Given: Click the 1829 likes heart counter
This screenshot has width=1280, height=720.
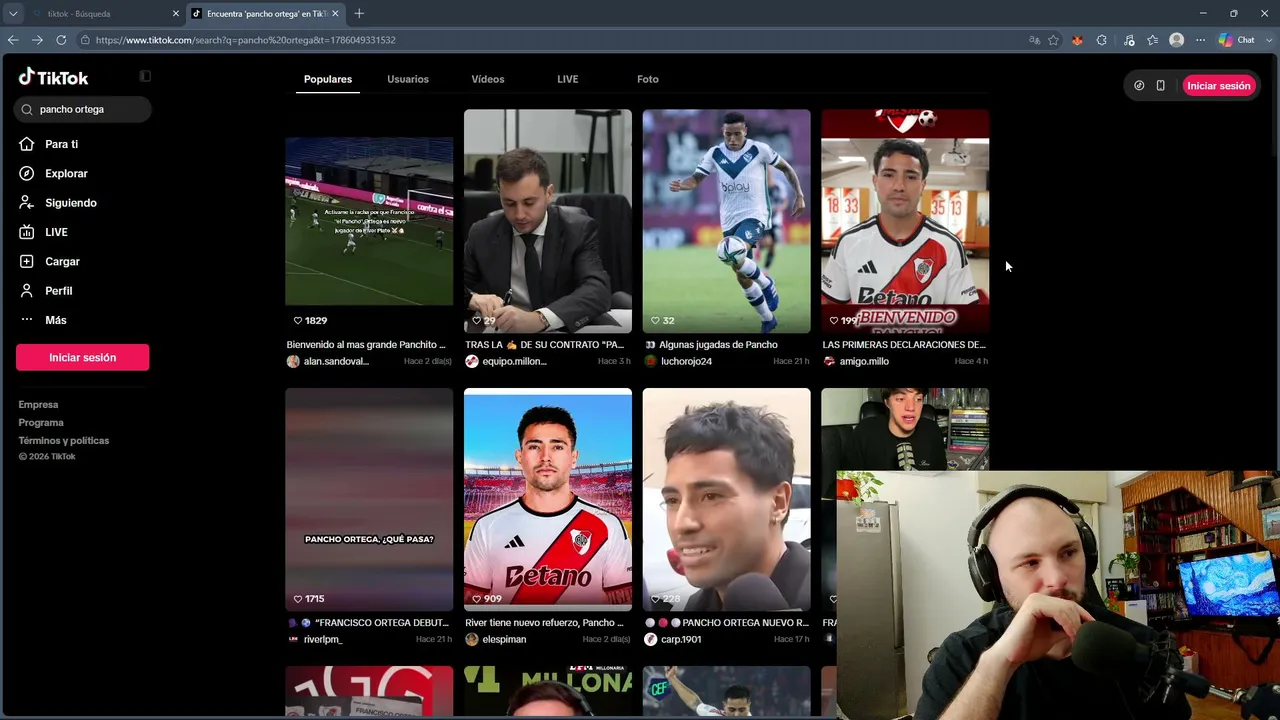Looking at the screenshot, I should tap(310, 321).
